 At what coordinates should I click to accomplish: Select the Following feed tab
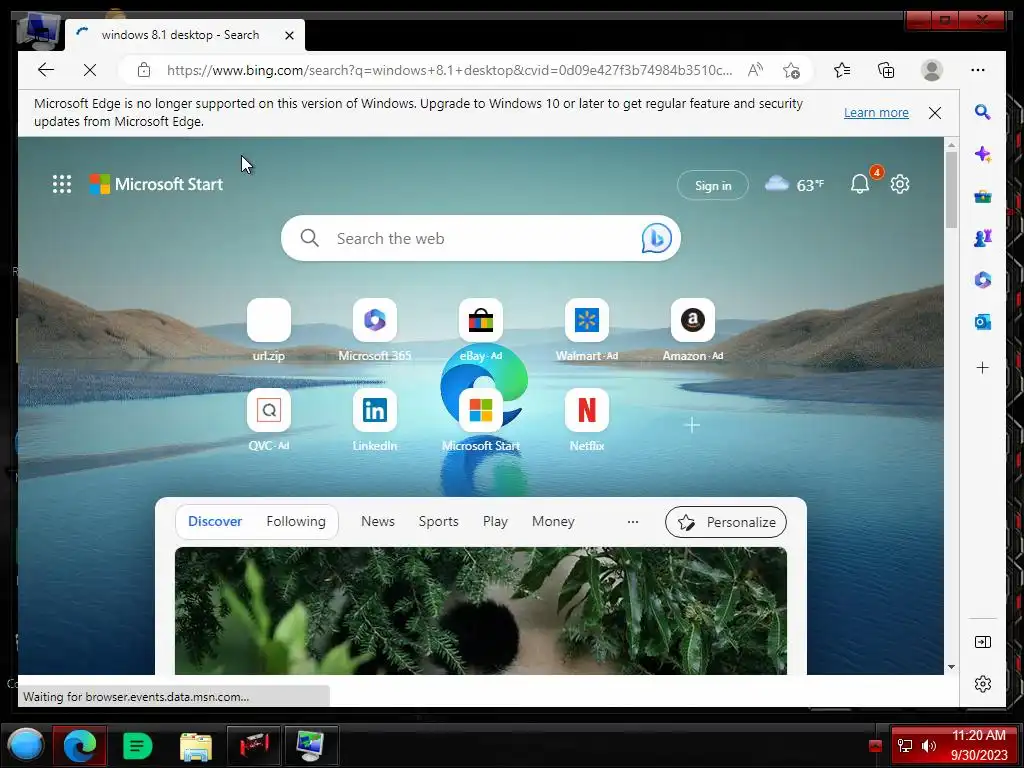click(x=296, y=521)
